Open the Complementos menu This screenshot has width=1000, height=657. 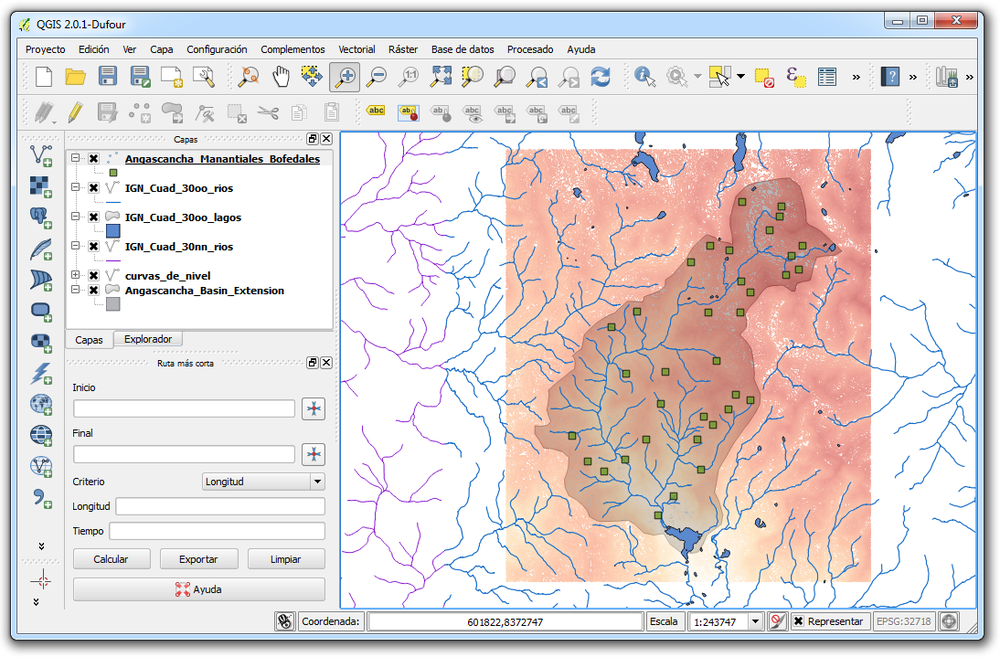293,49
